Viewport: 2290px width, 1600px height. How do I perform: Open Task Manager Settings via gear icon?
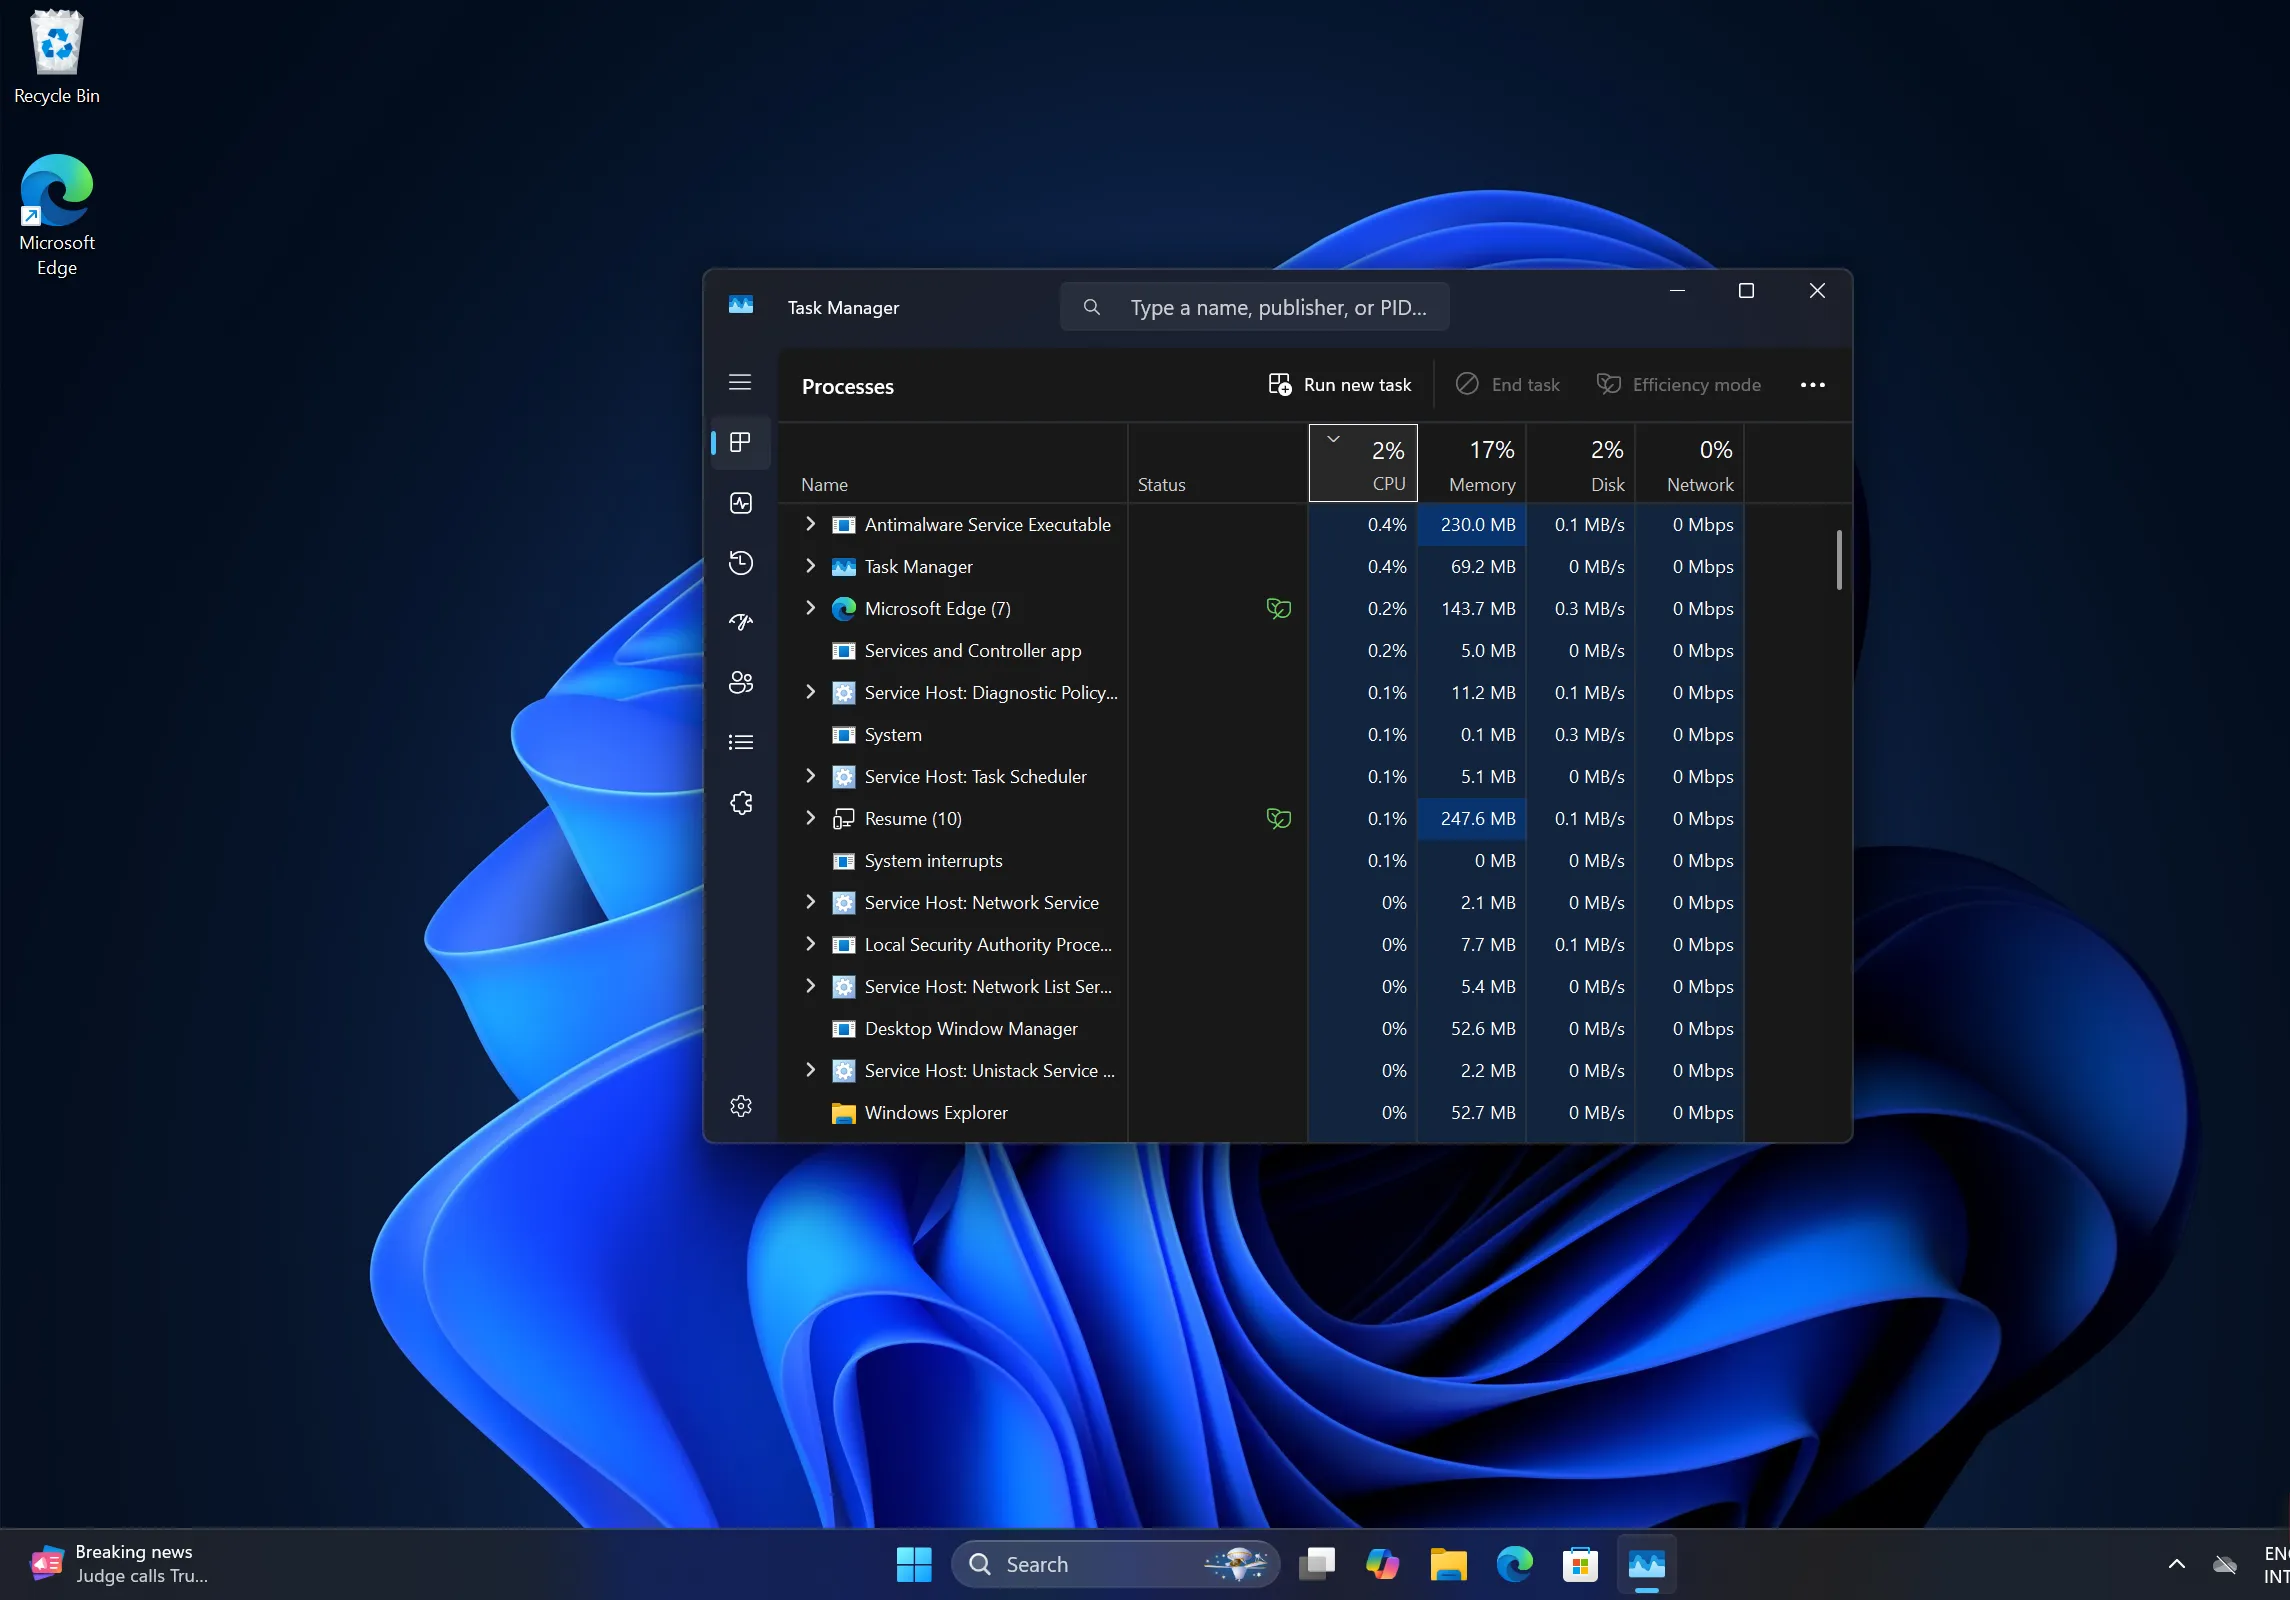(740, 1106)
